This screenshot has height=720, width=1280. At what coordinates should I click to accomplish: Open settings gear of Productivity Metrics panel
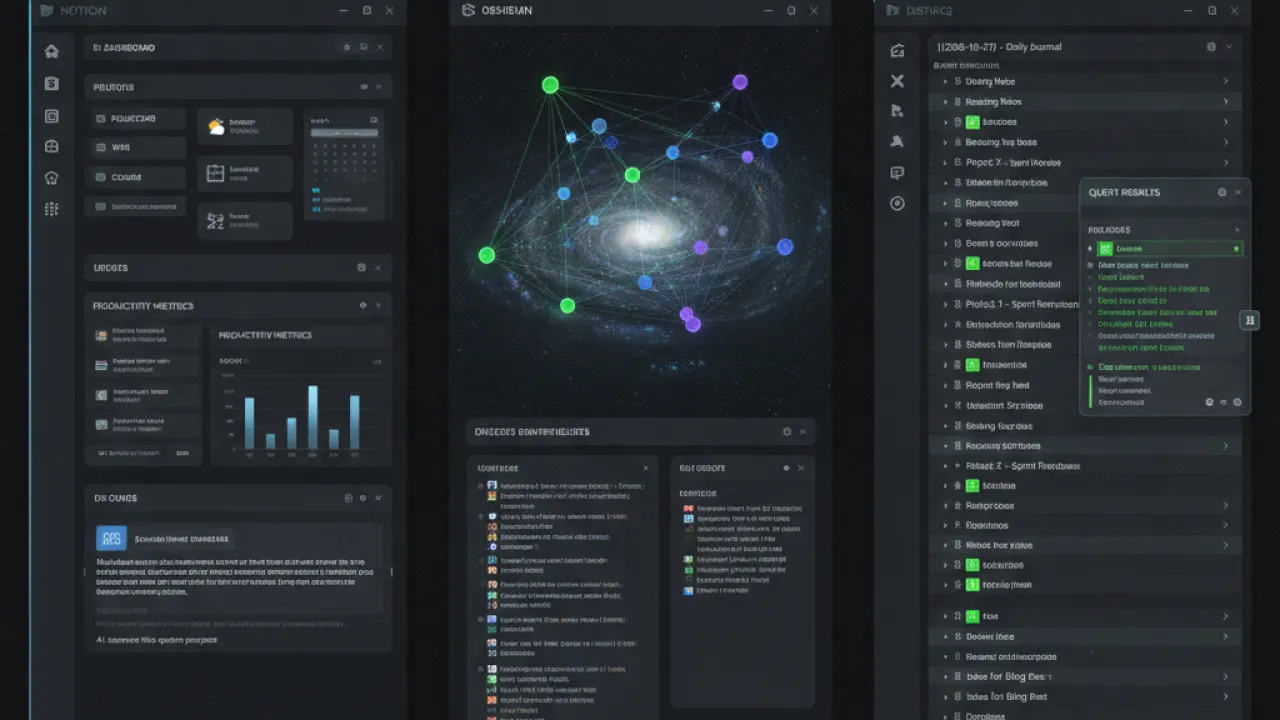pos(364,306)
